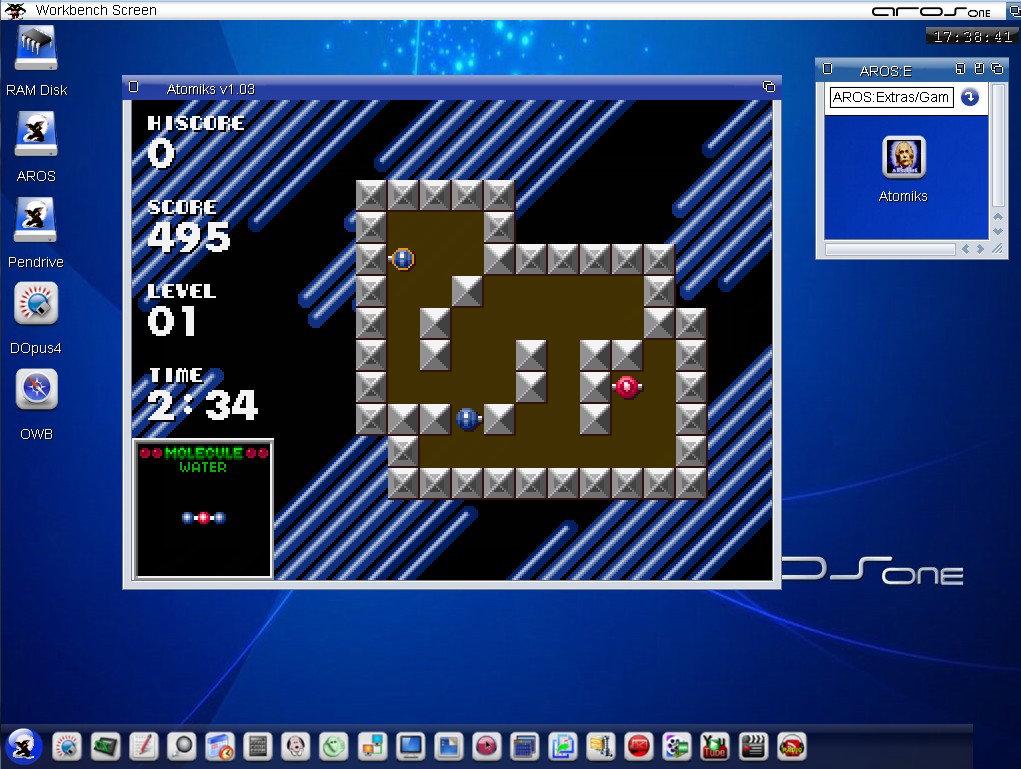Click the AROS:Extras/Gam path field
The image size is (1021, 769).
click(x=891, y=97)
